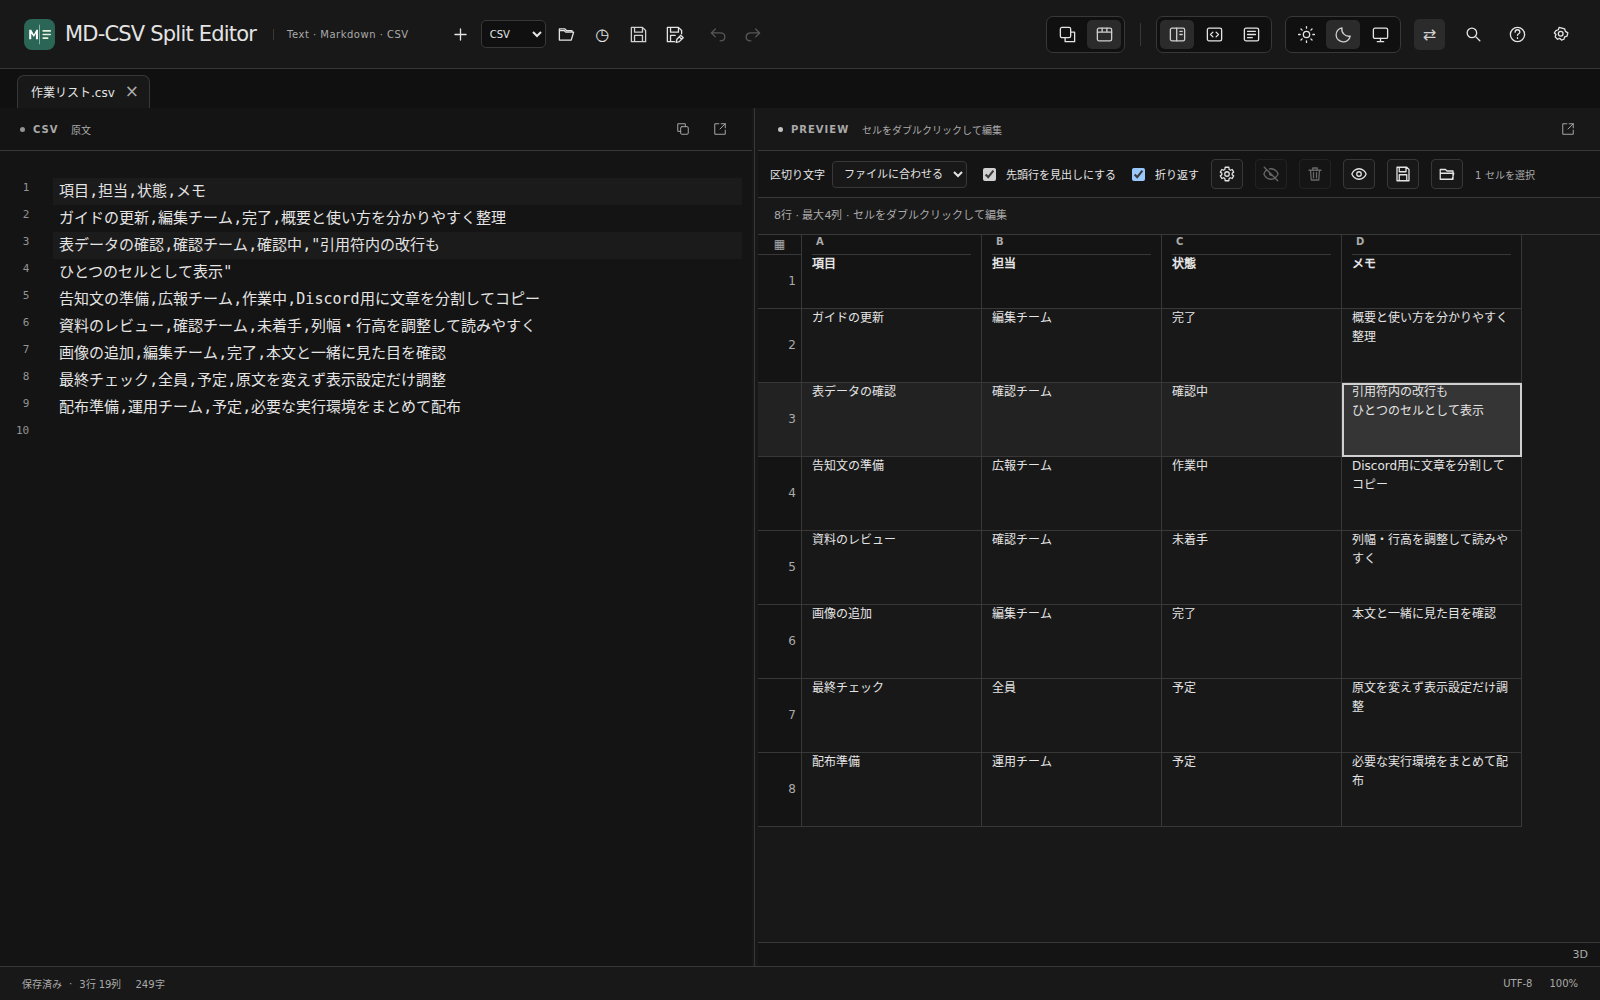This screenshot has height=1000, width=1600.
Task: Undo the last edit
Action: pos(718,34)
